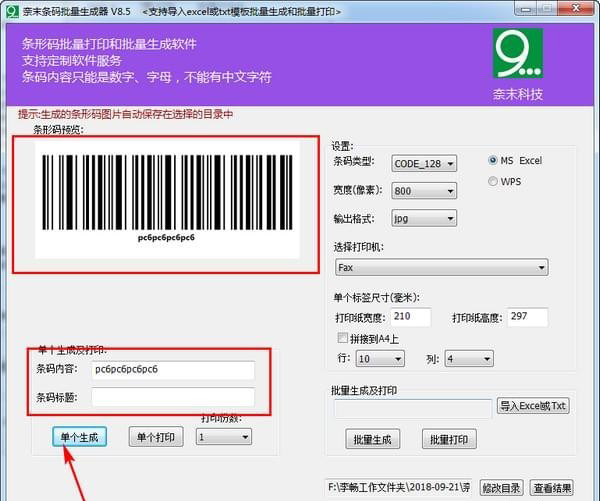Click the 条形码批量打印和批量生成软件 banner text
The width and height of the screenshot is (600, 501).
(x=109, y=44)
